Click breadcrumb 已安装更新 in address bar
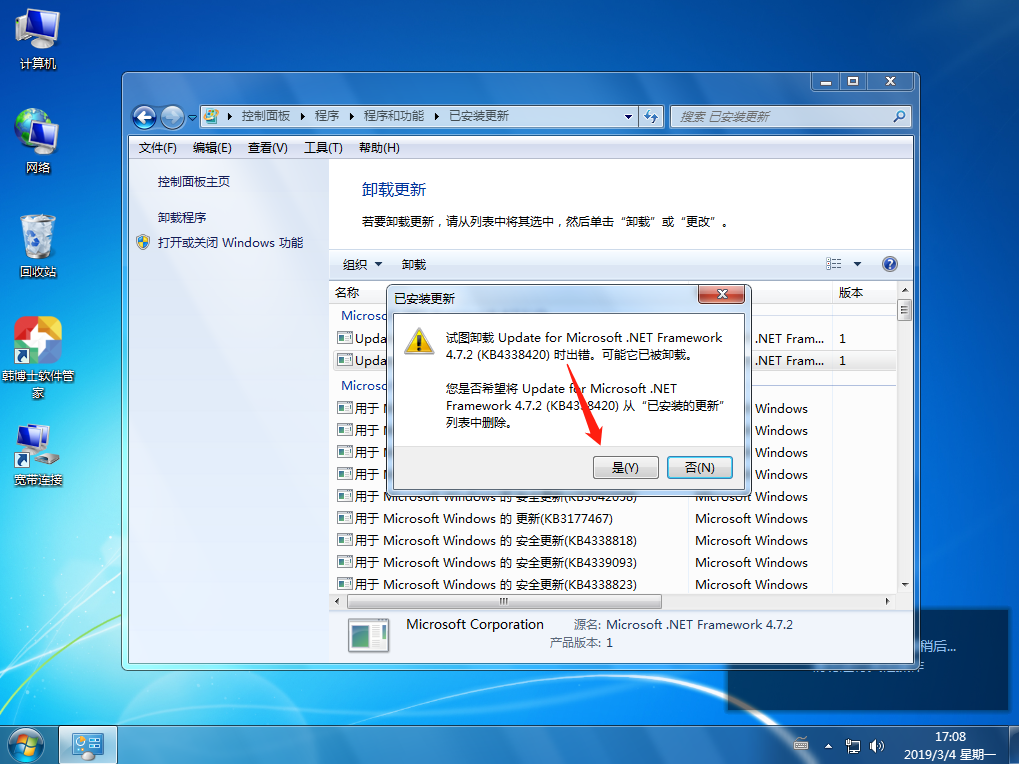Screen dimensions: 1019x764 479,116
